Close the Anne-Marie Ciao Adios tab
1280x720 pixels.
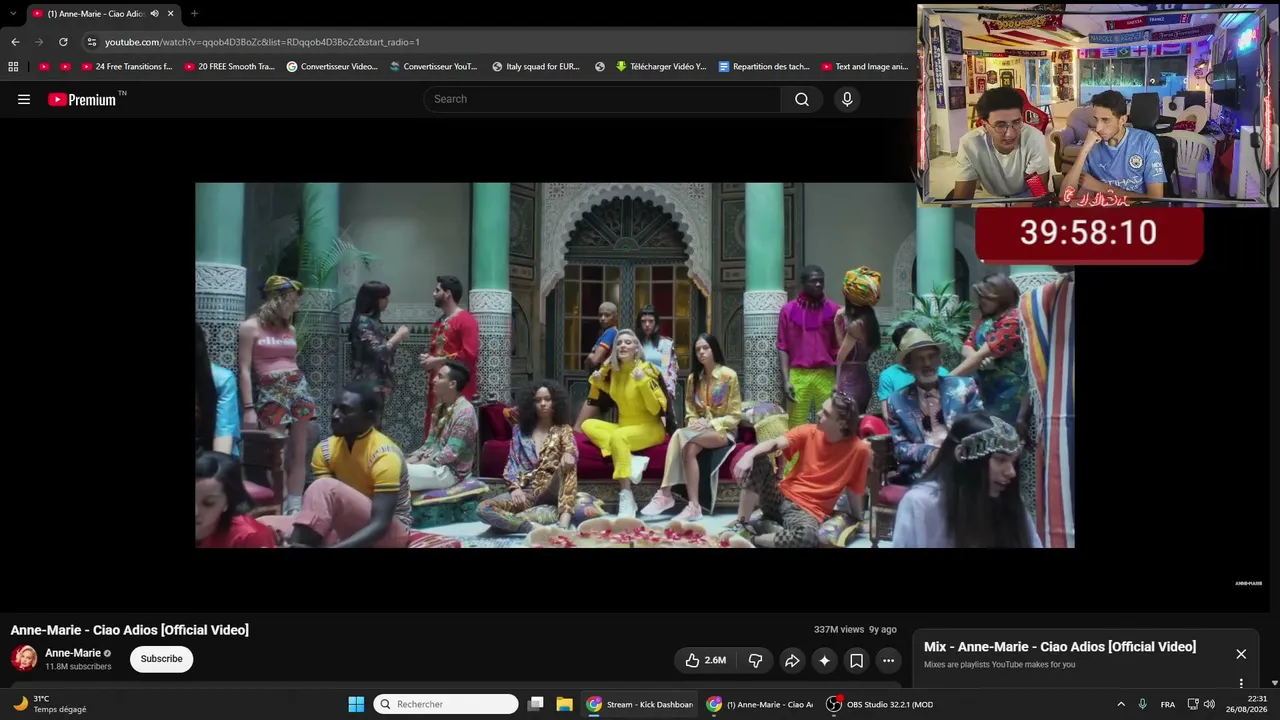[171, 14]
